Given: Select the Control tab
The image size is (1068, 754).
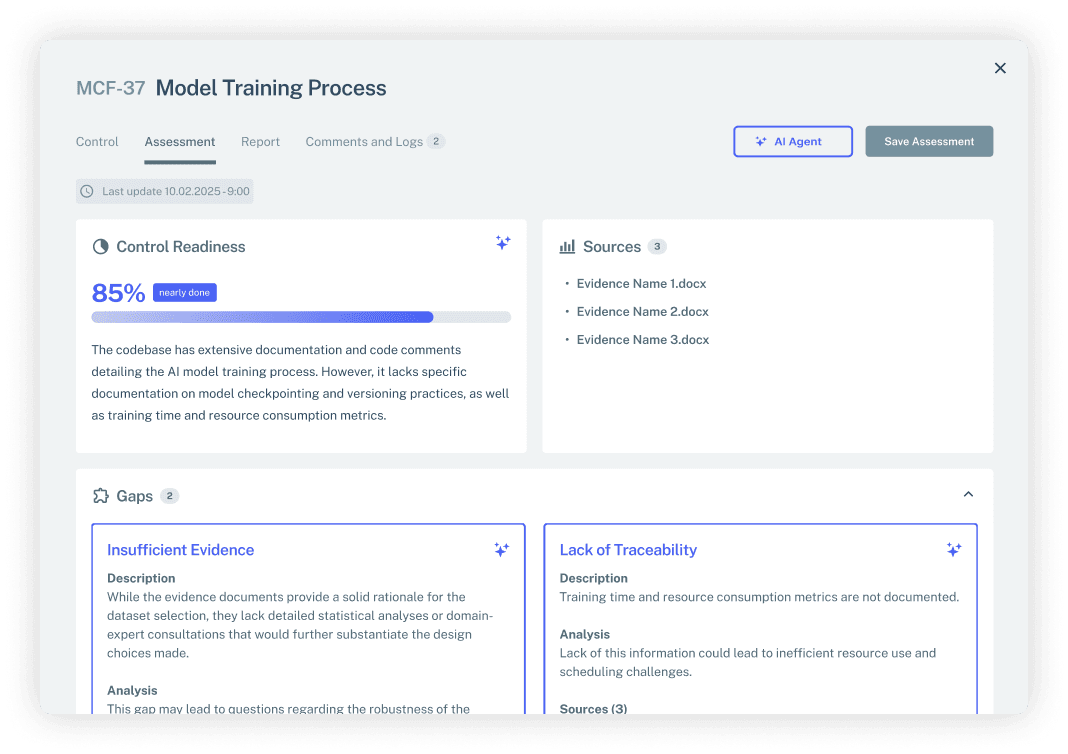Looking at the screenshot, I should coord(97,141).
